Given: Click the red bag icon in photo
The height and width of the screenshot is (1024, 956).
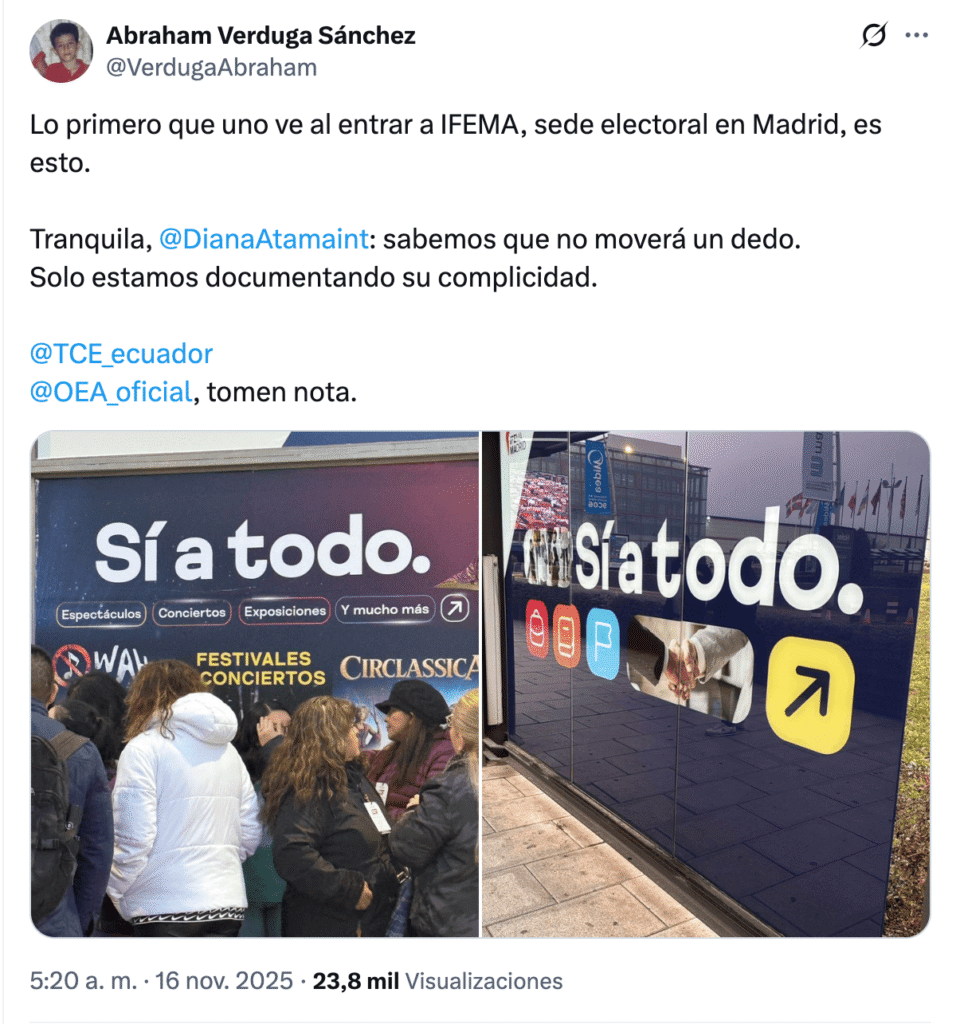Looking at the screenshot, I should 537,630.
